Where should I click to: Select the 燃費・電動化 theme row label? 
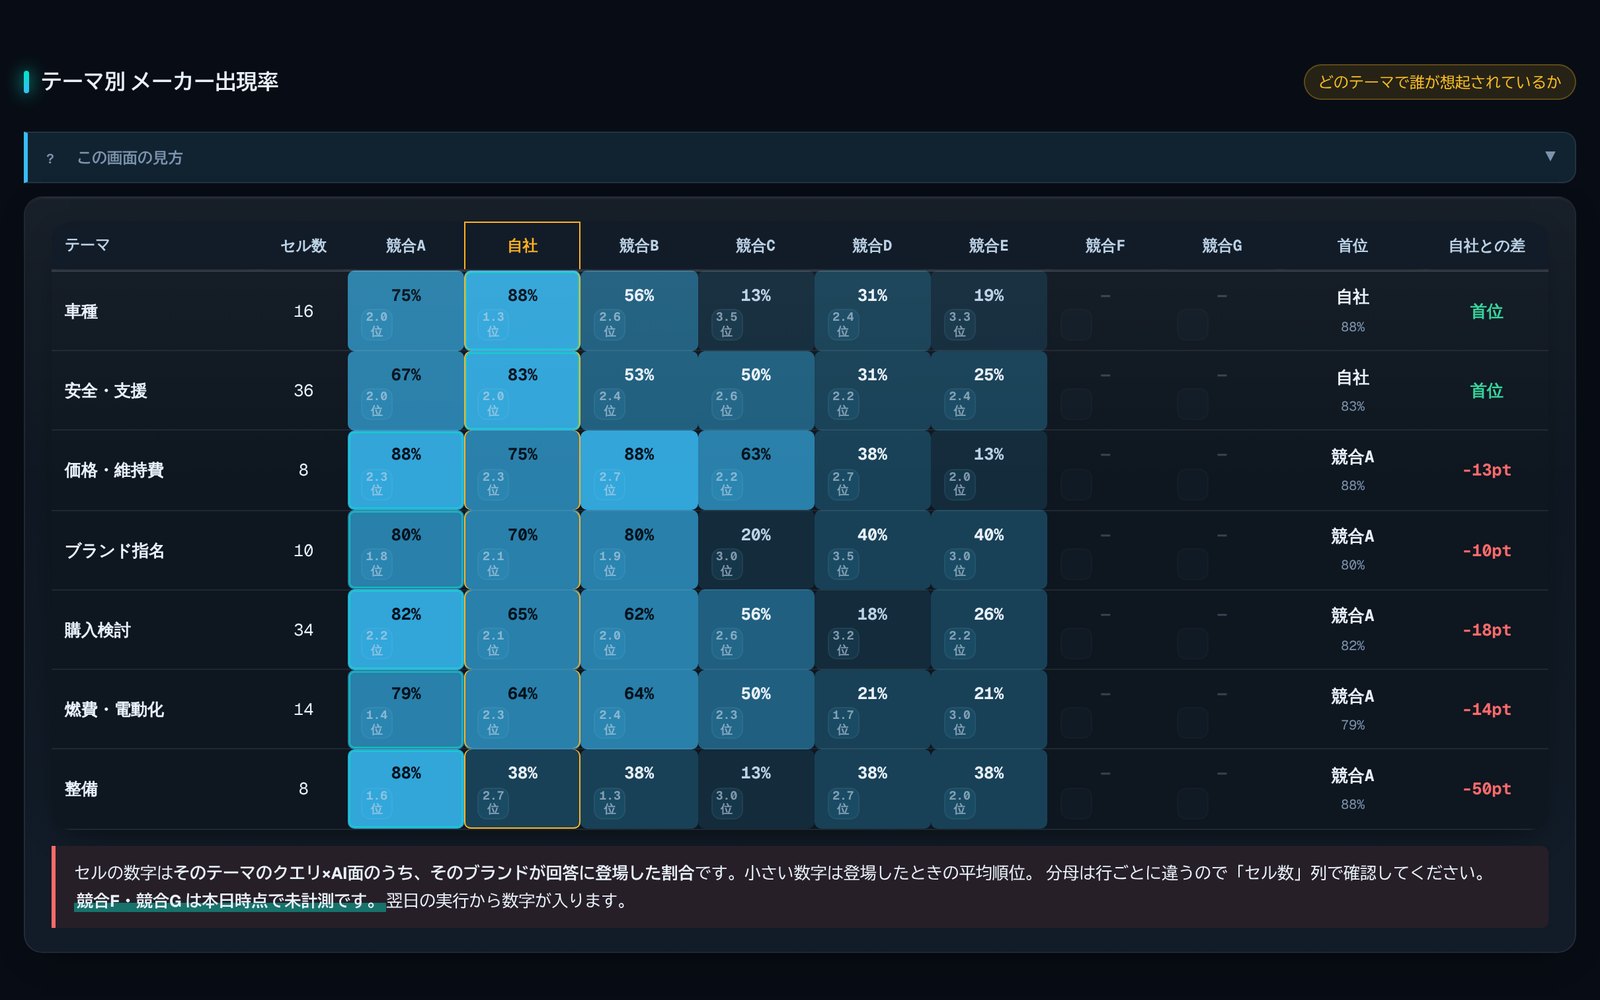(x=114, y=710)
